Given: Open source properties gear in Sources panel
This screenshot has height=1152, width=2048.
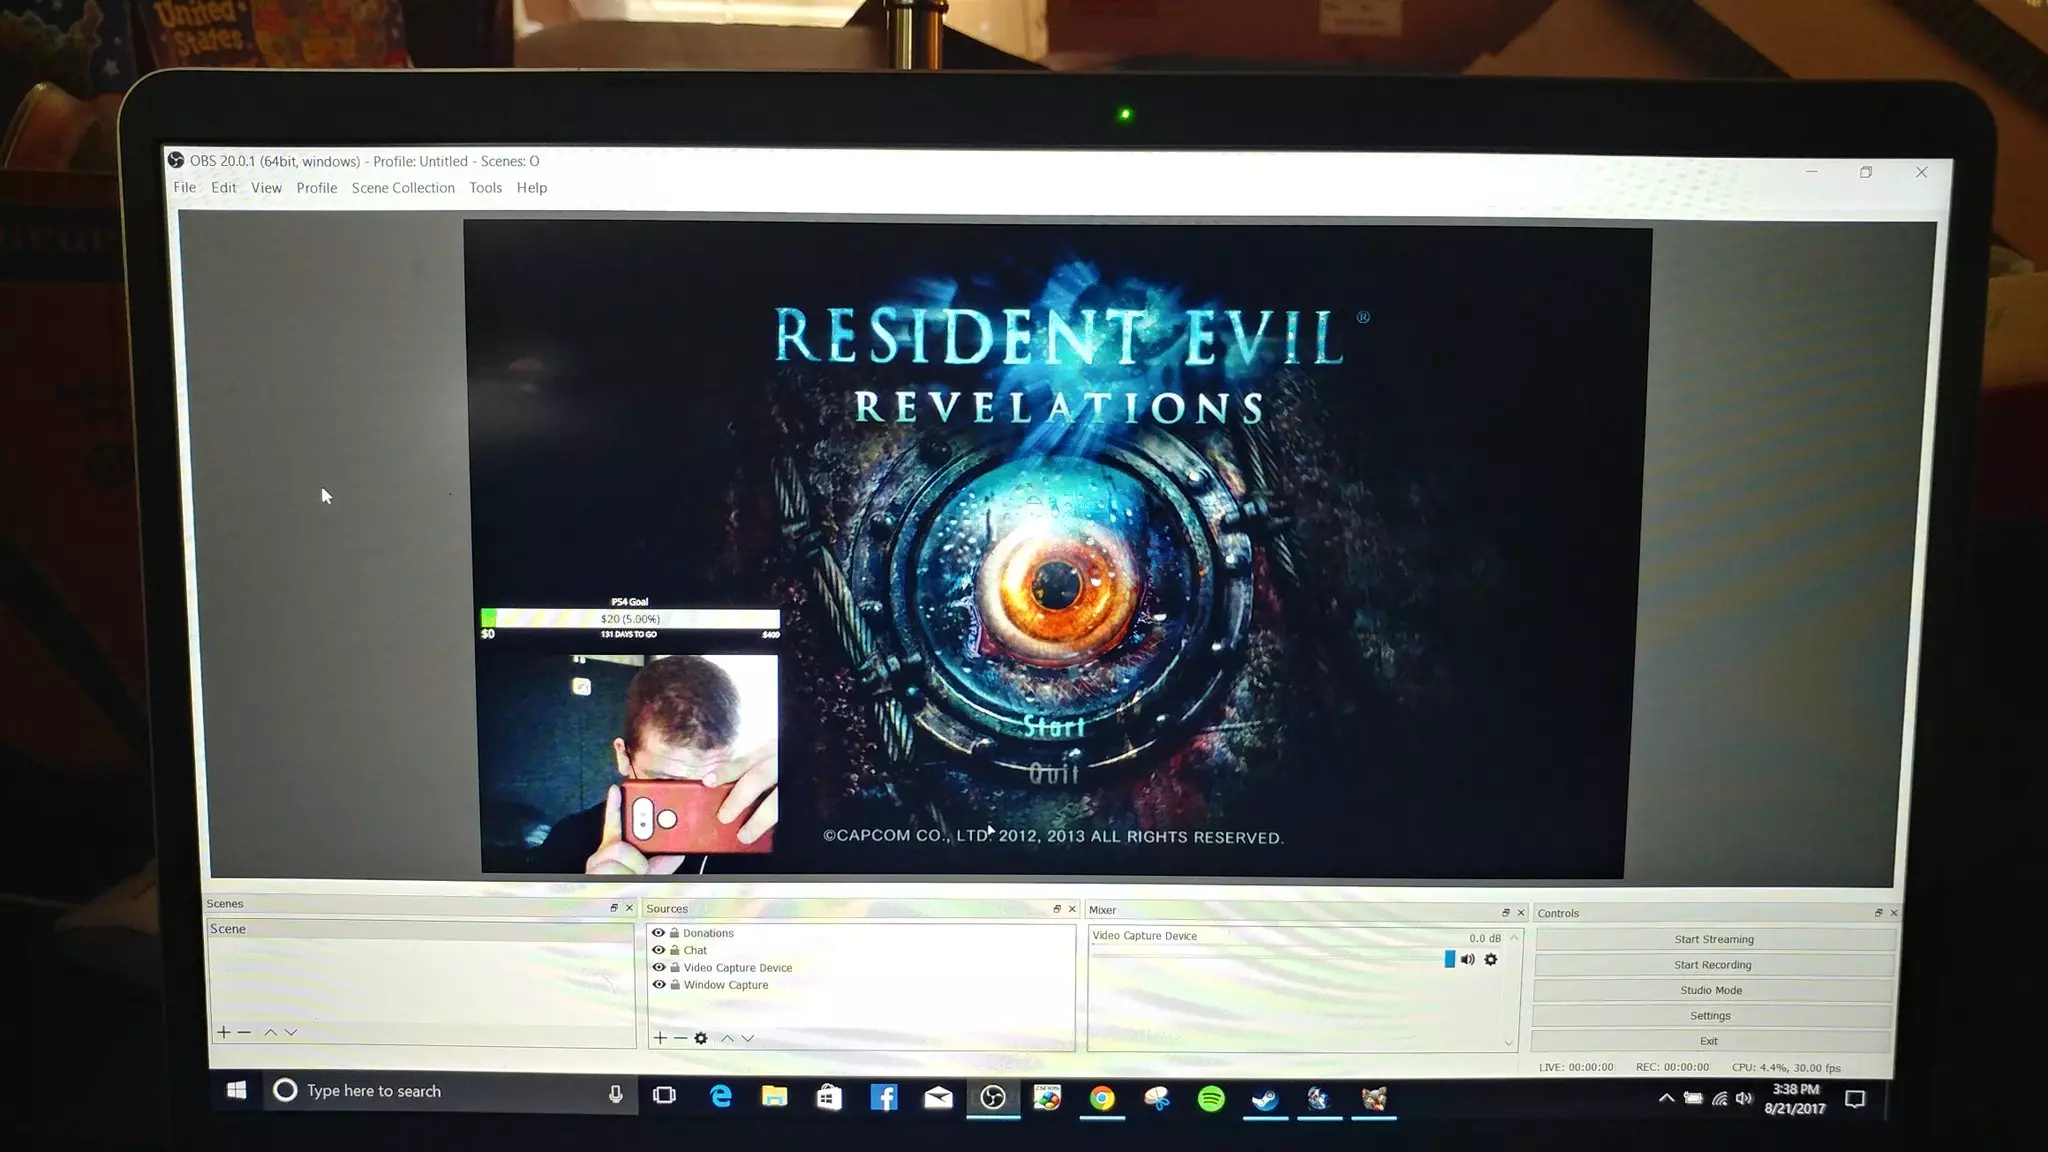Looking at the screenshot, I should tap(701, 1038).
